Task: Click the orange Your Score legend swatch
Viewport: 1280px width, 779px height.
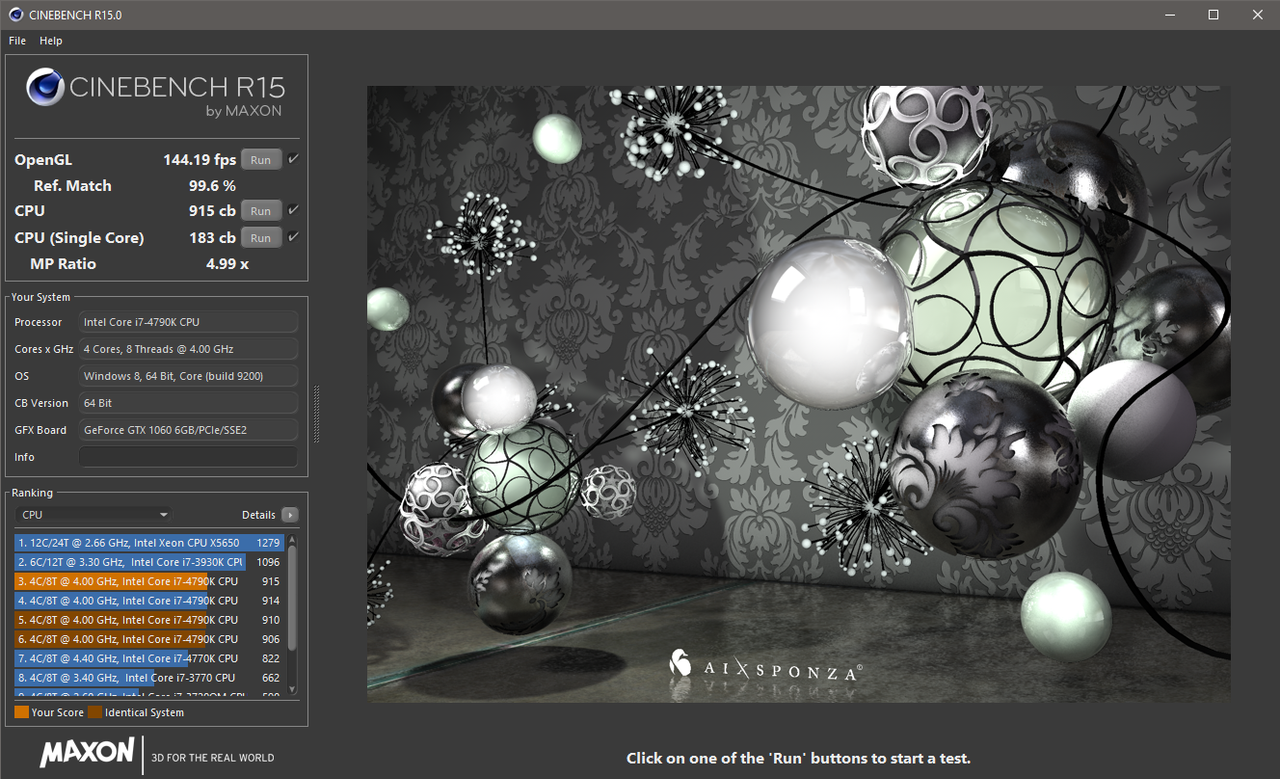Action: click(x=20, y=712)
